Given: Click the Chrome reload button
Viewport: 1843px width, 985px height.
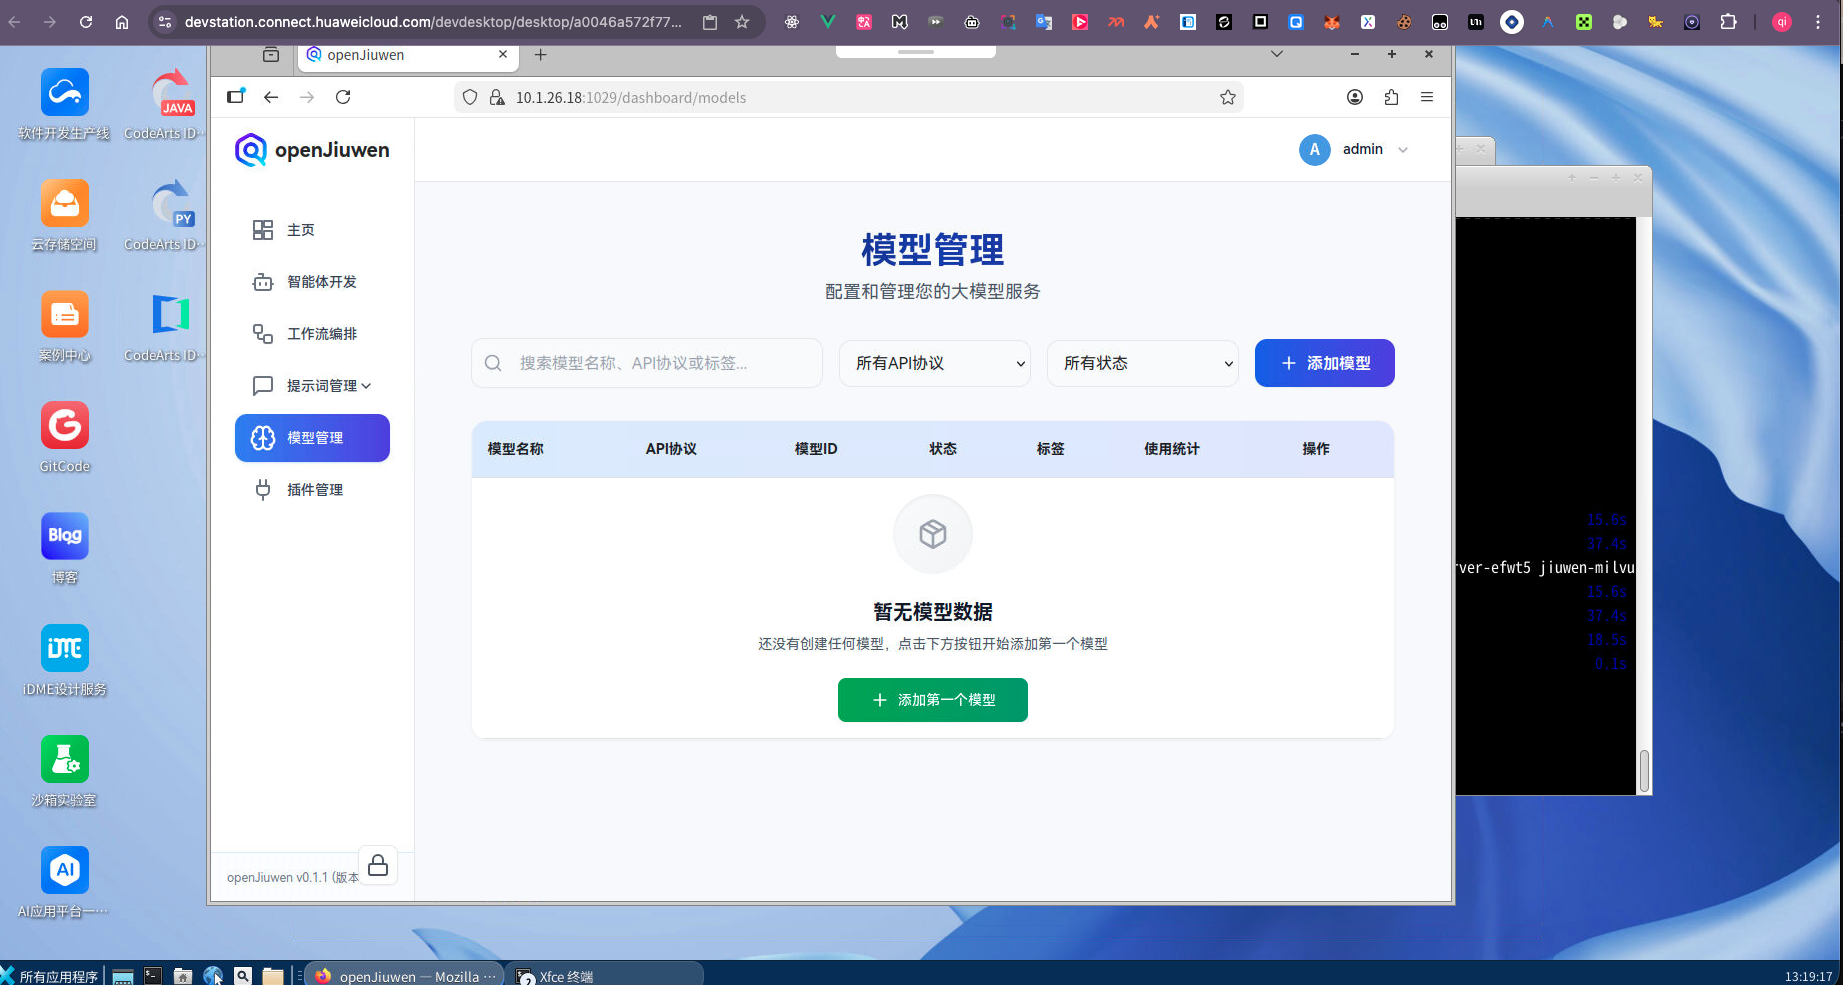Looking at the screenshot, I should point(86,22).
